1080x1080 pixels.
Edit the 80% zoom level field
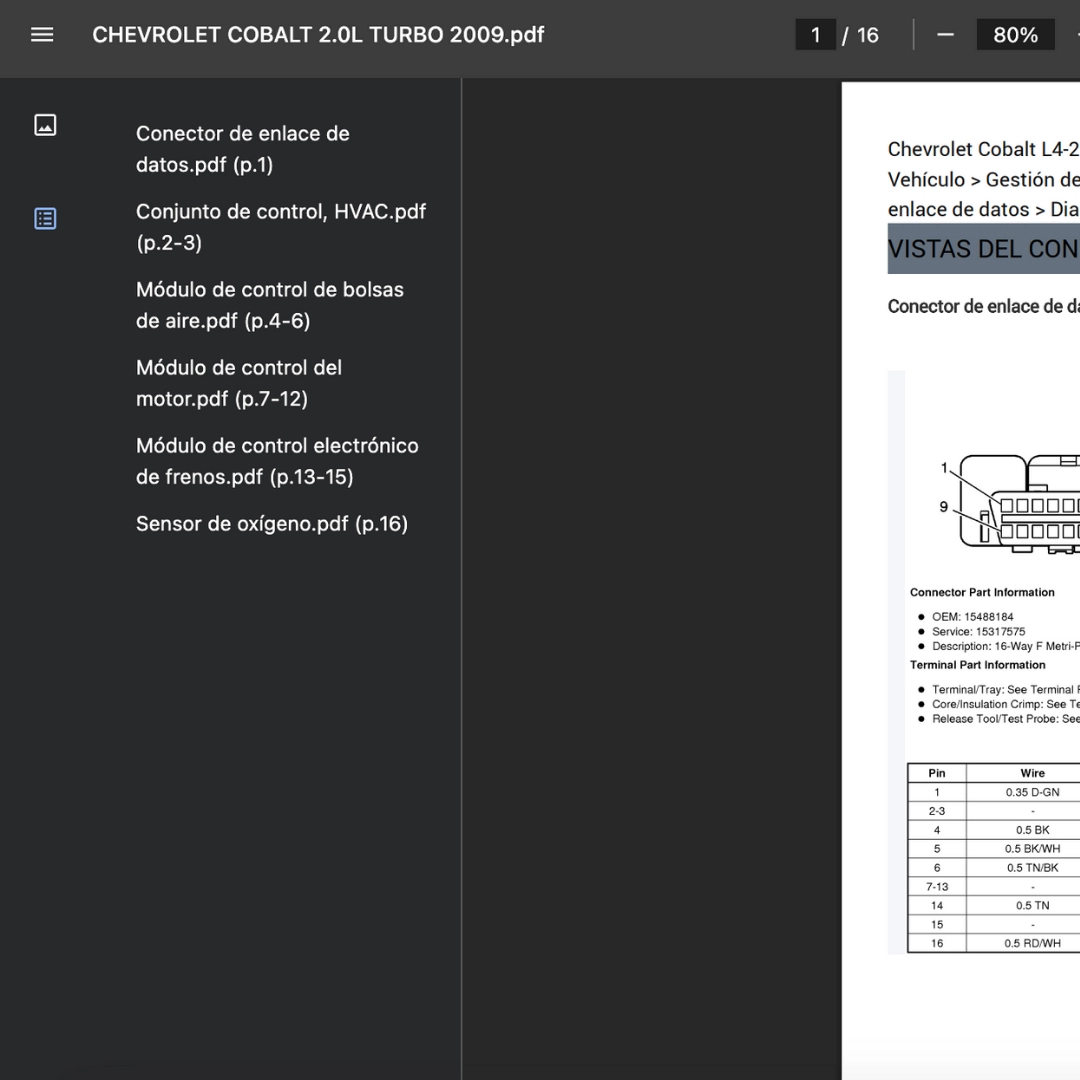(1015, 34)
